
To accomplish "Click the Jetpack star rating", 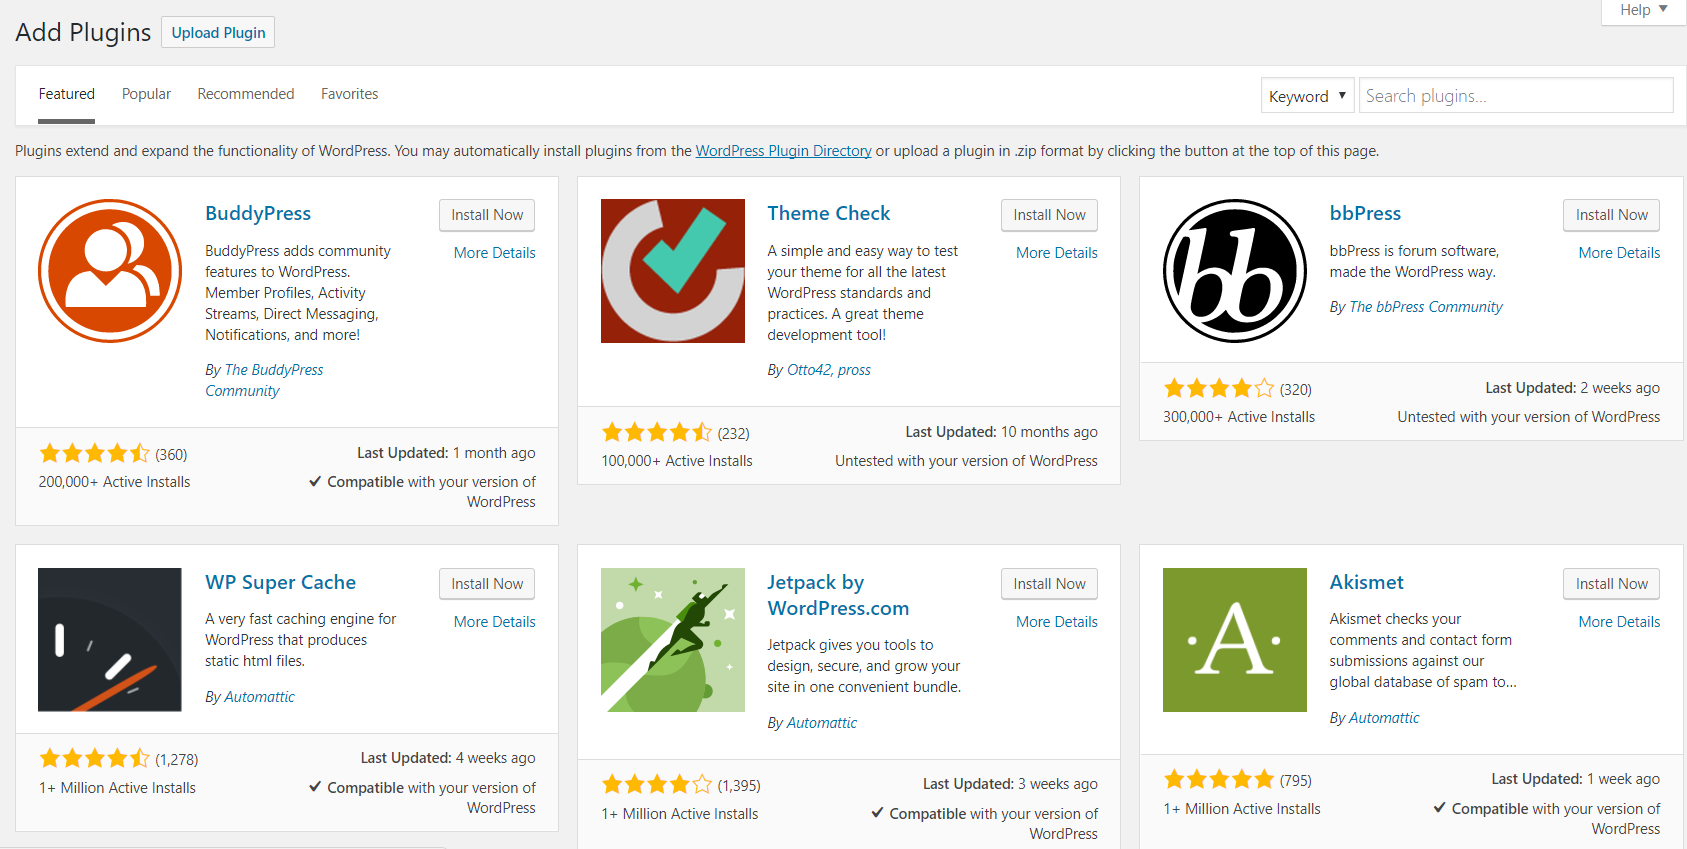I will point(657,785).
